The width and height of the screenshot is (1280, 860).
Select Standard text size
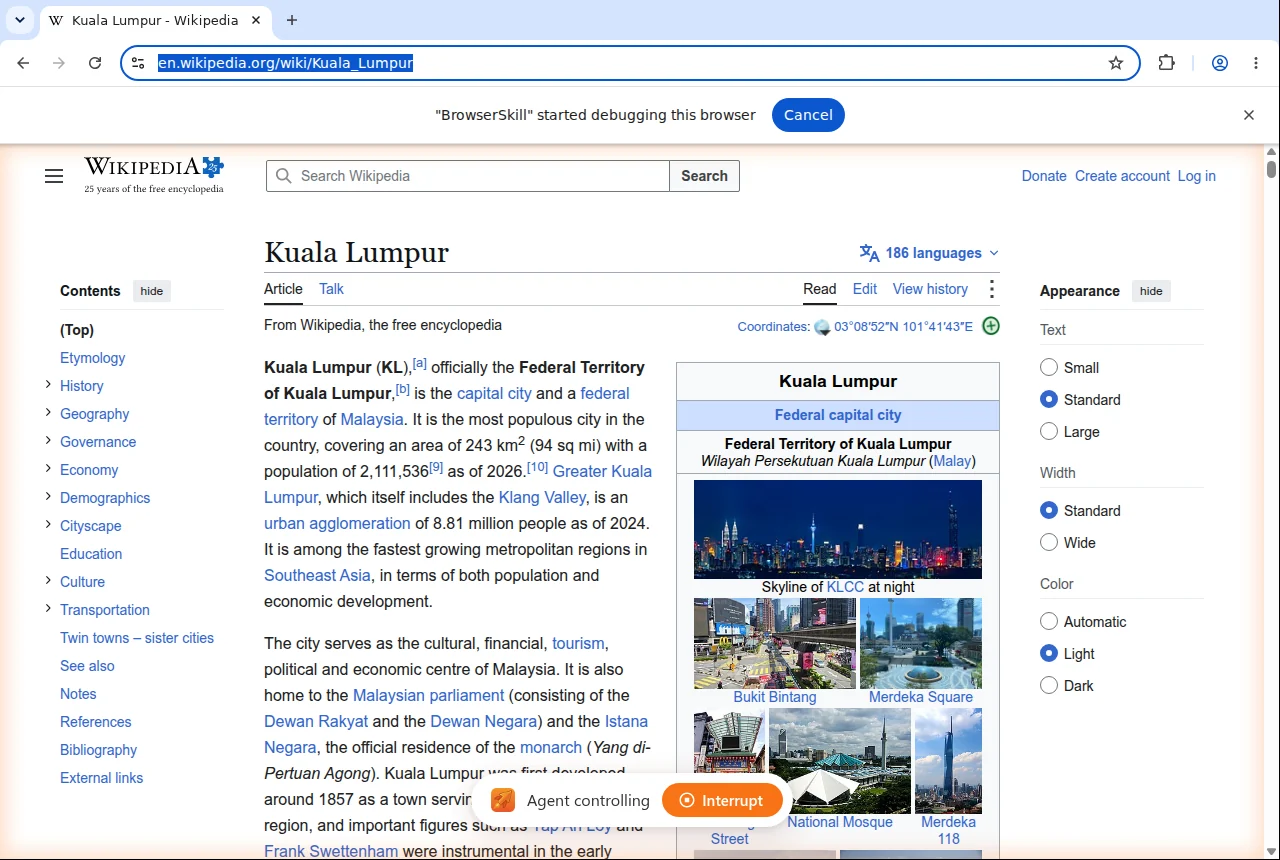(x=1049, y=400)
